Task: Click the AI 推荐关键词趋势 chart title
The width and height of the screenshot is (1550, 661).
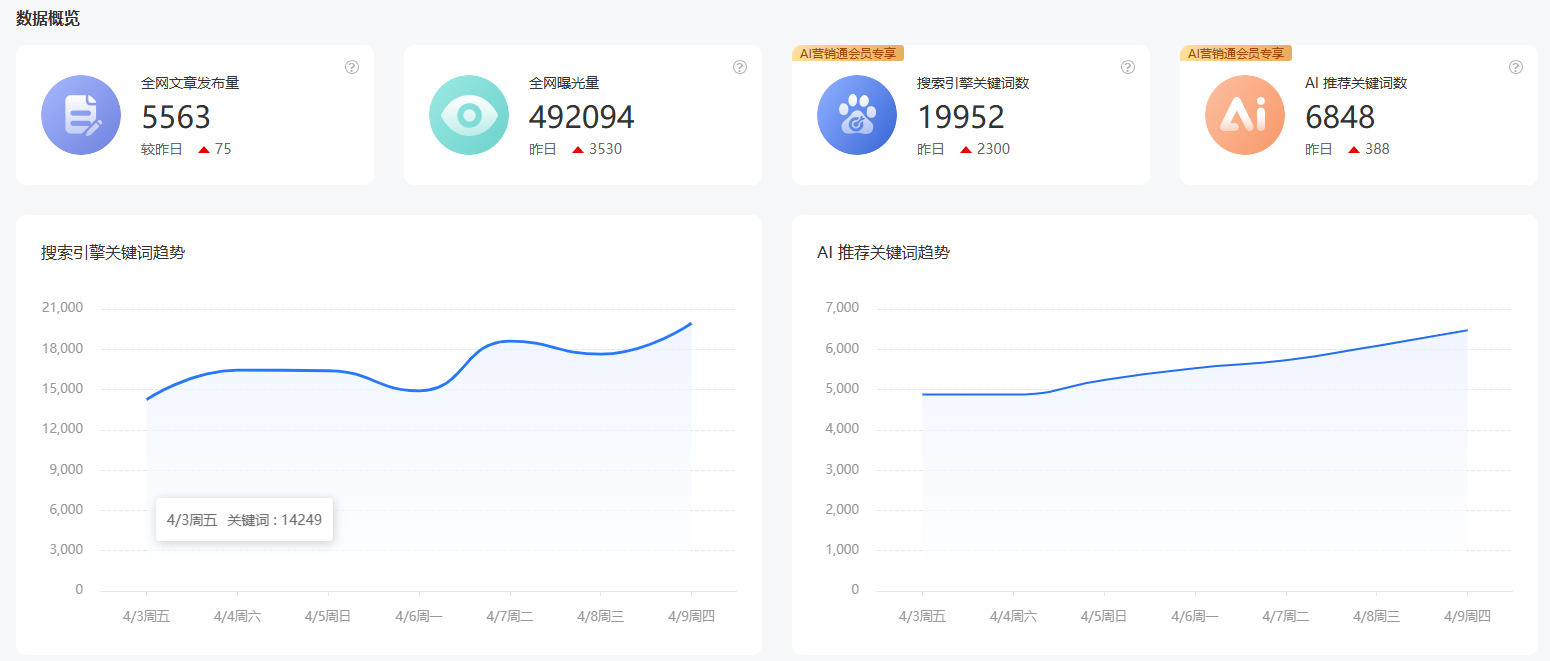Action: pyautogui.click(x=883, y=253)
